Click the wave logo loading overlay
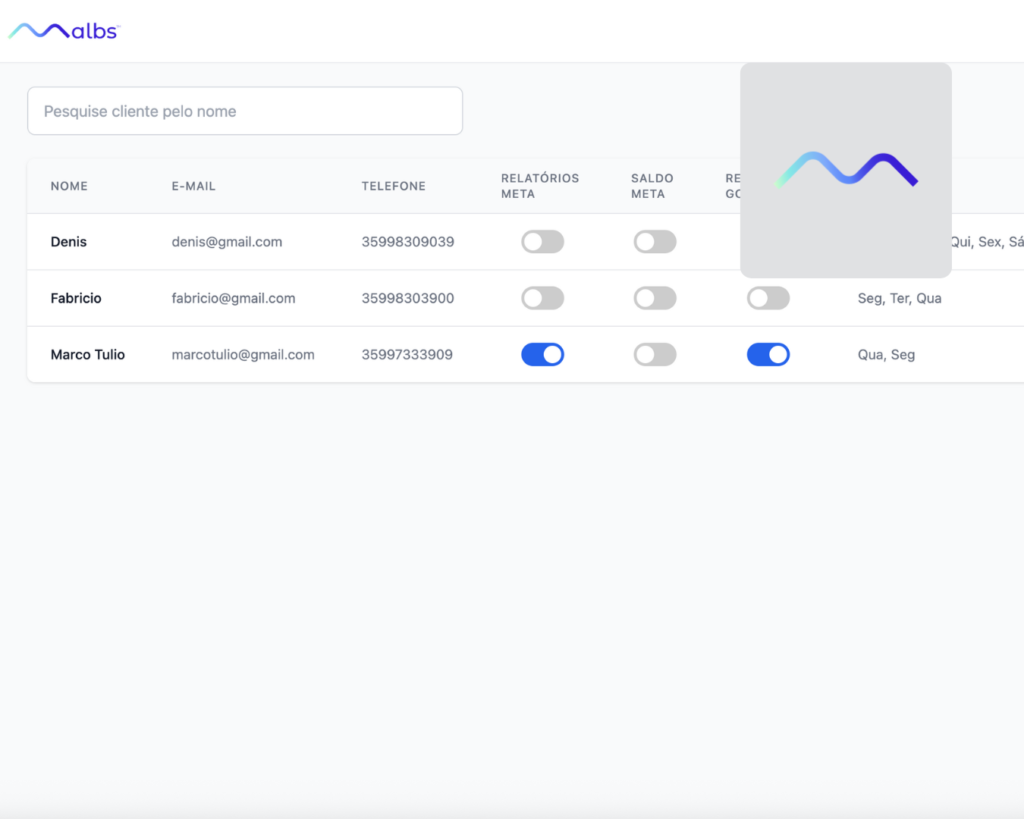The image size is (1024, 819). point(846,170)
